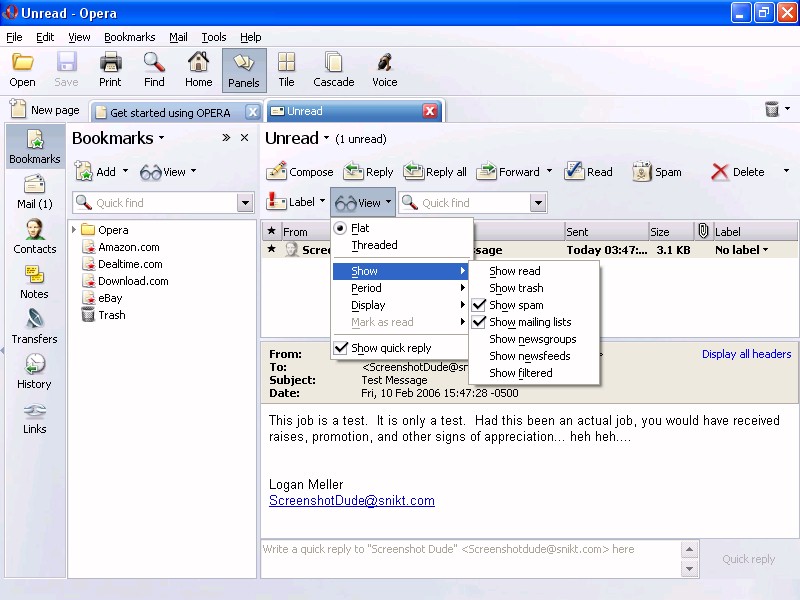Screen dimensions: 800x600
Task: Switch to Get started using OPERA tab
Action: coord(169,112)
